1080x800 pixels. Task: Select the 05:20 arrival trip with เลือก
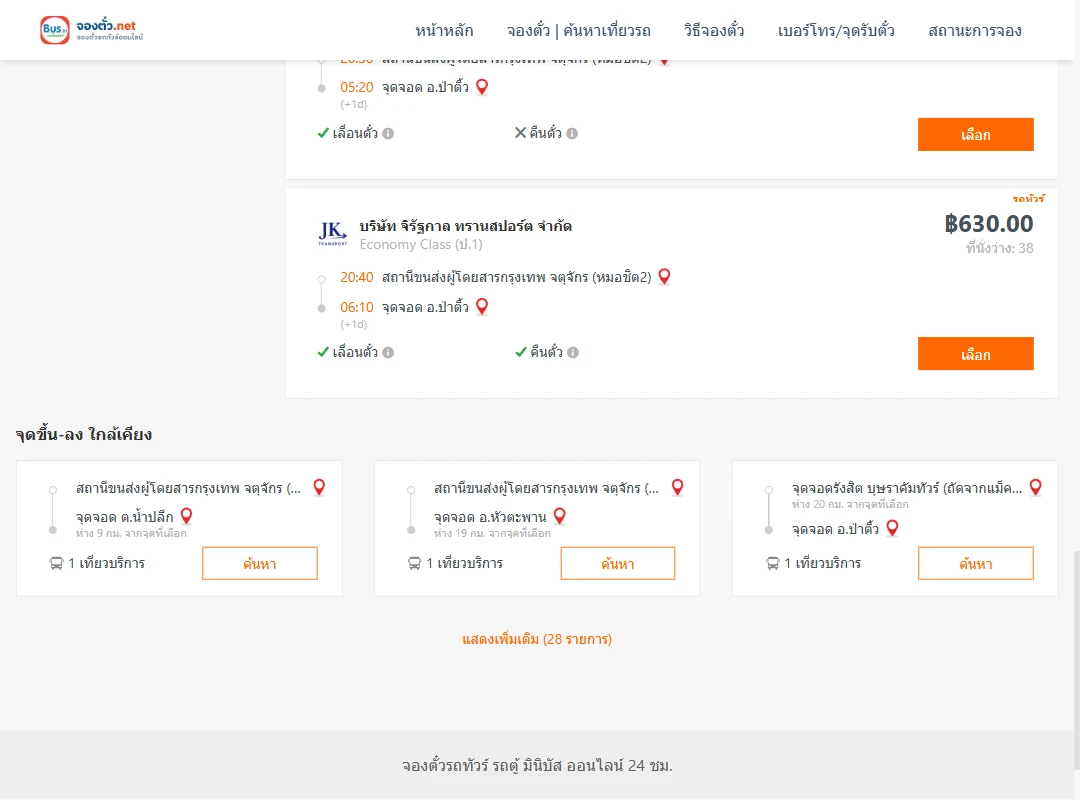(976, 134)
